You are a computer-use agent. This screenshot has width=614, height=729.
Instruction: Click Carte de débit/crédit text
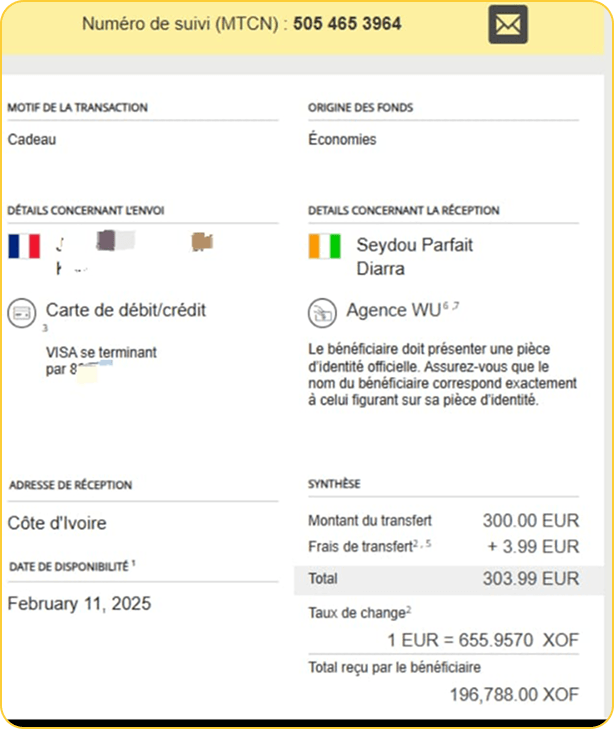coord(126,310)
